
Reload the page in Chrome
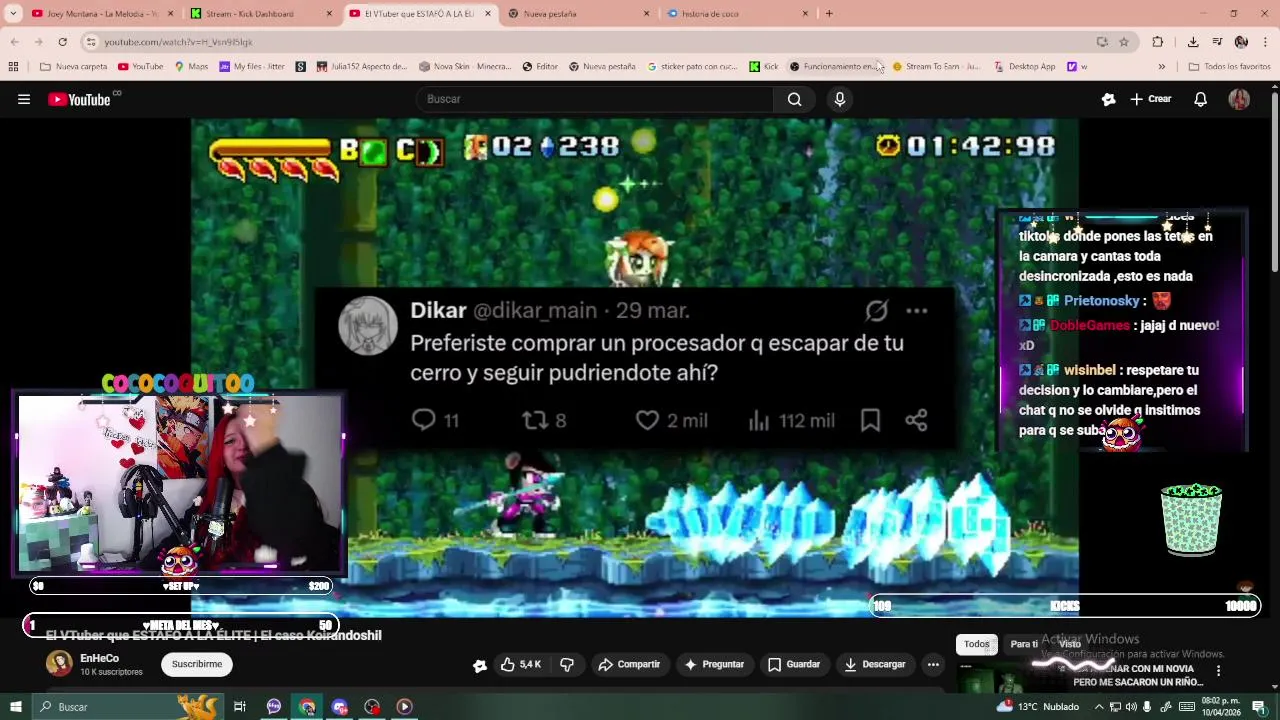pos(62,42)
